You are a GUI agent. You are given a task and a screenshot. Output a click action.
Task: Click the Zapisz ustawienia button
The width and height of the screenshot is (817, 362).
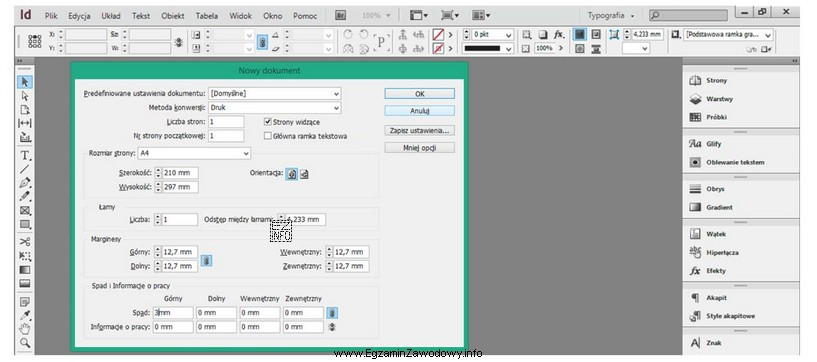click(419, 130)
